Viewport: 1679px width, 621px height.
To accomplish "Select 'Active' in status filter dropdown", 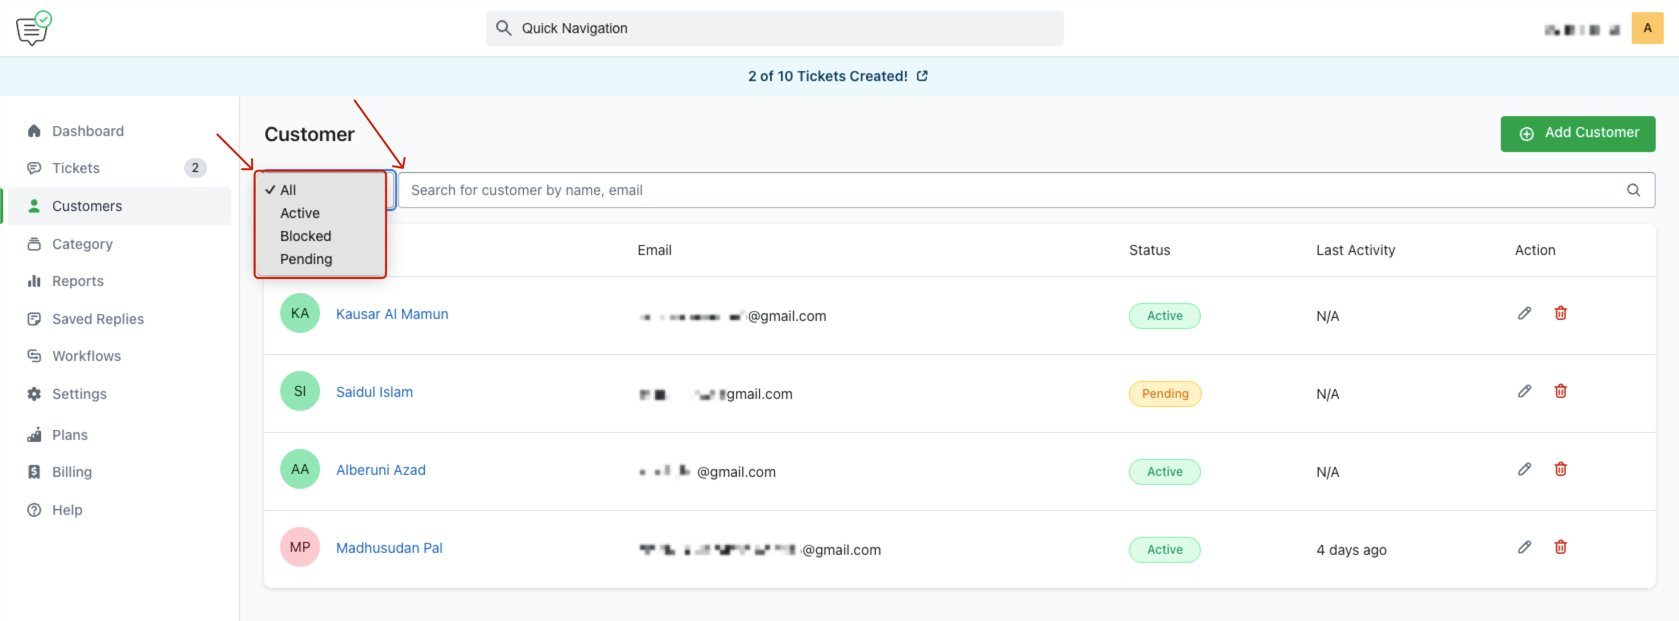I will 300,213.
